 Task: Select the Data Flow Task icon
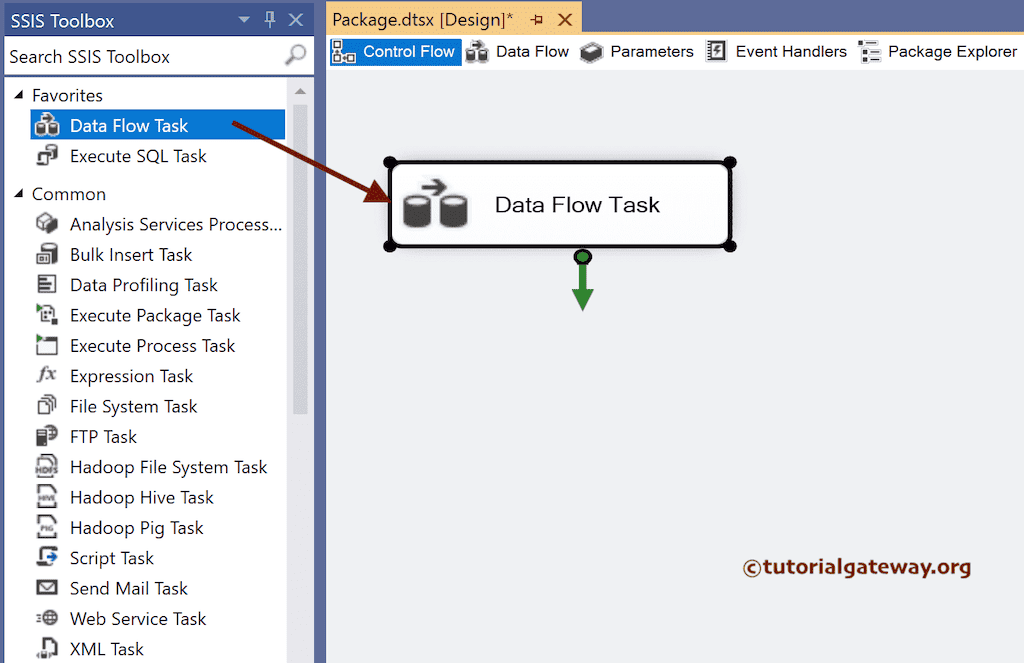[x=49, y=125]
